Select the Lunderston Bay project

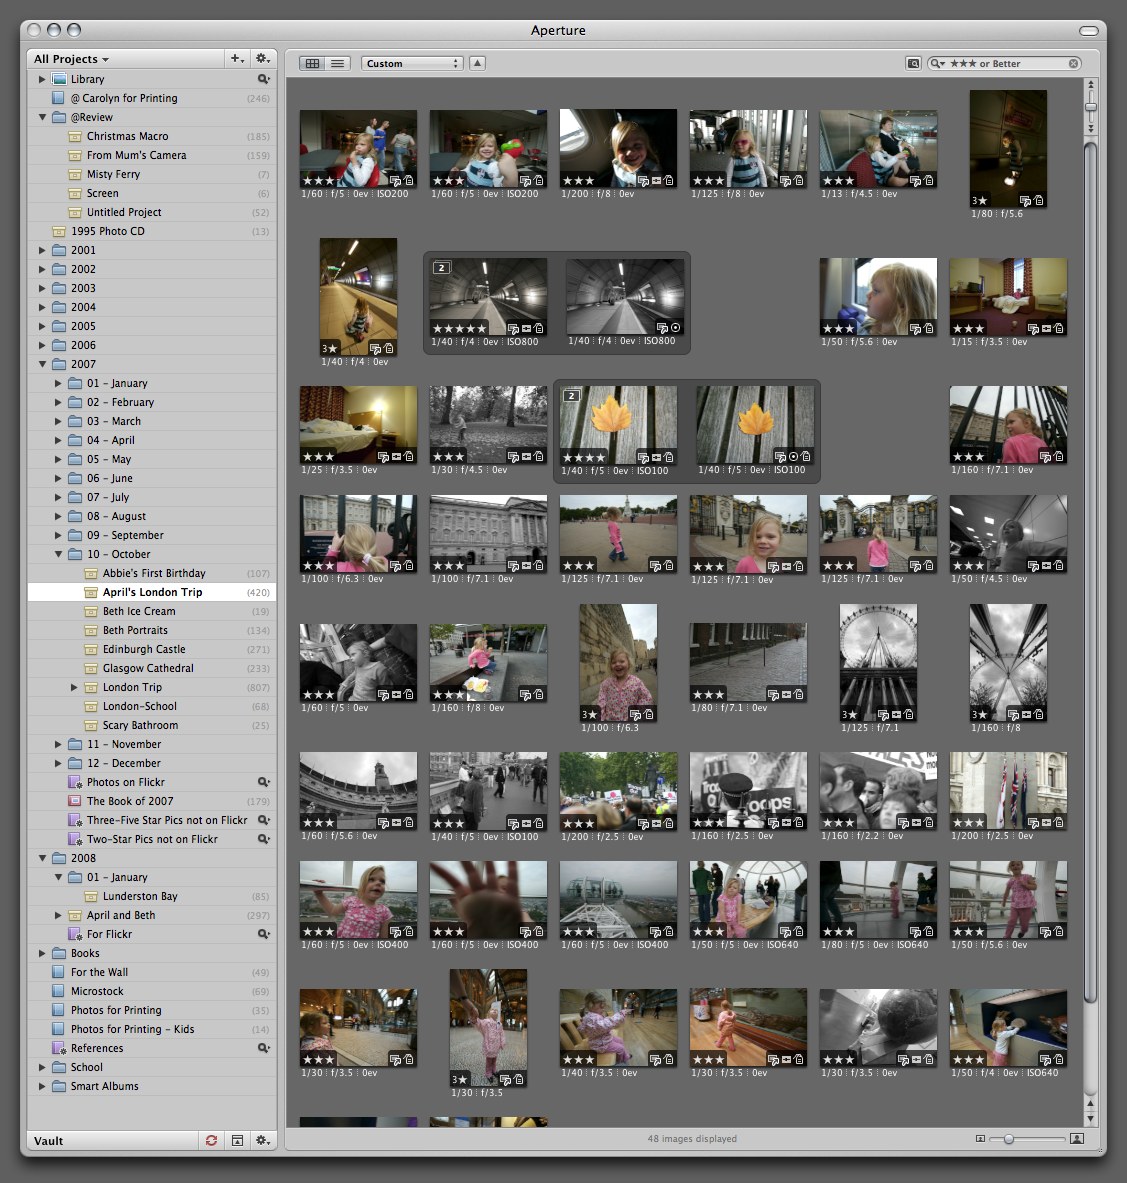(x=152, y=896)
